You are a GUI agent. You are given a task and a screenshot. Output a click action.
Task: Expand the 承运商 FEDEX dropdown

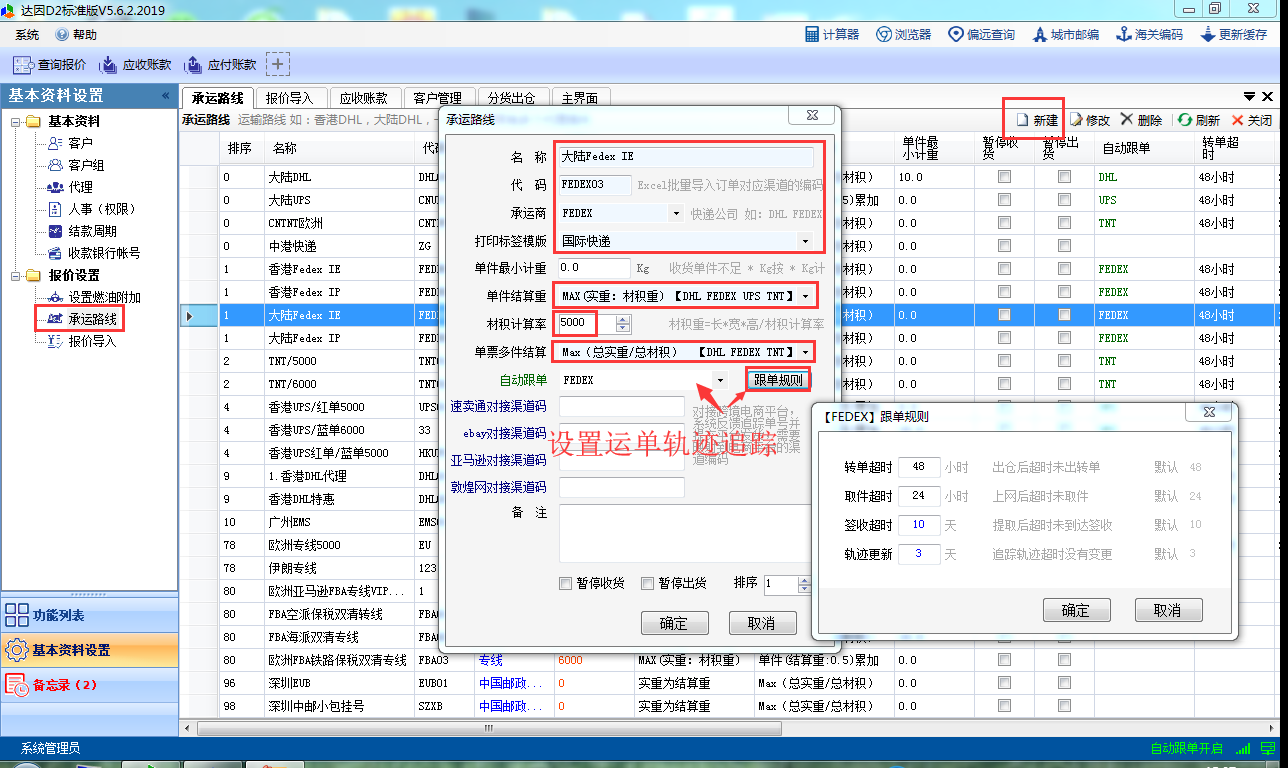coord(676,214)
